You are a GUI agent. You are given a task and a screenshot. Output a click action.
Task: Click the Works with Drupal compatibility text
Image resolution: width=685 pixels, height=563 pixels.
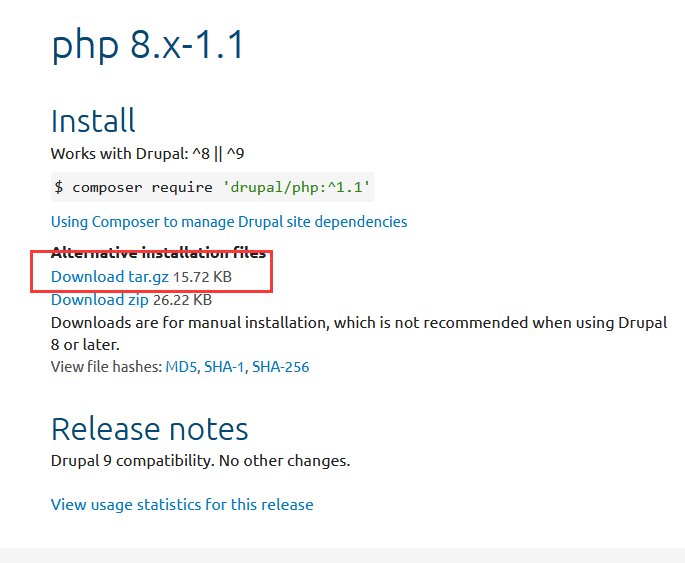[148, 154]
